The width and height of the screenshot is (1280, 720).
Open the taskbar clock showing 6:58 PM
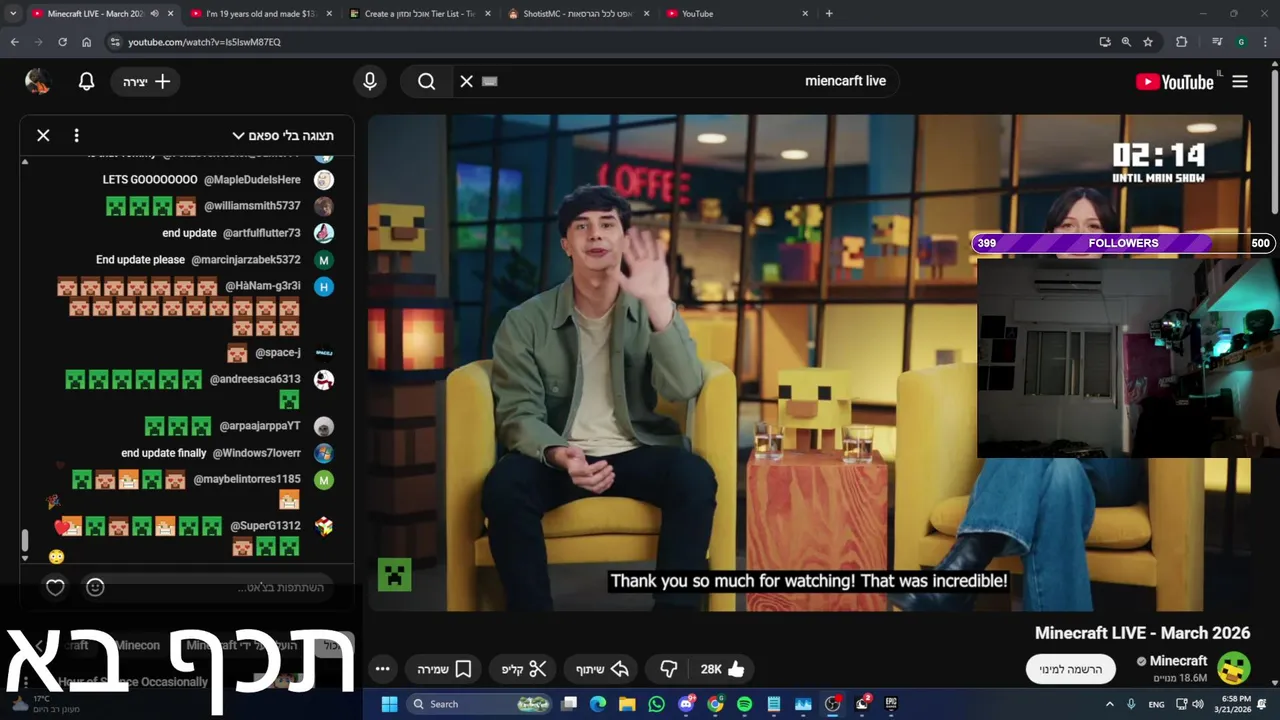tap(1232, 704)
